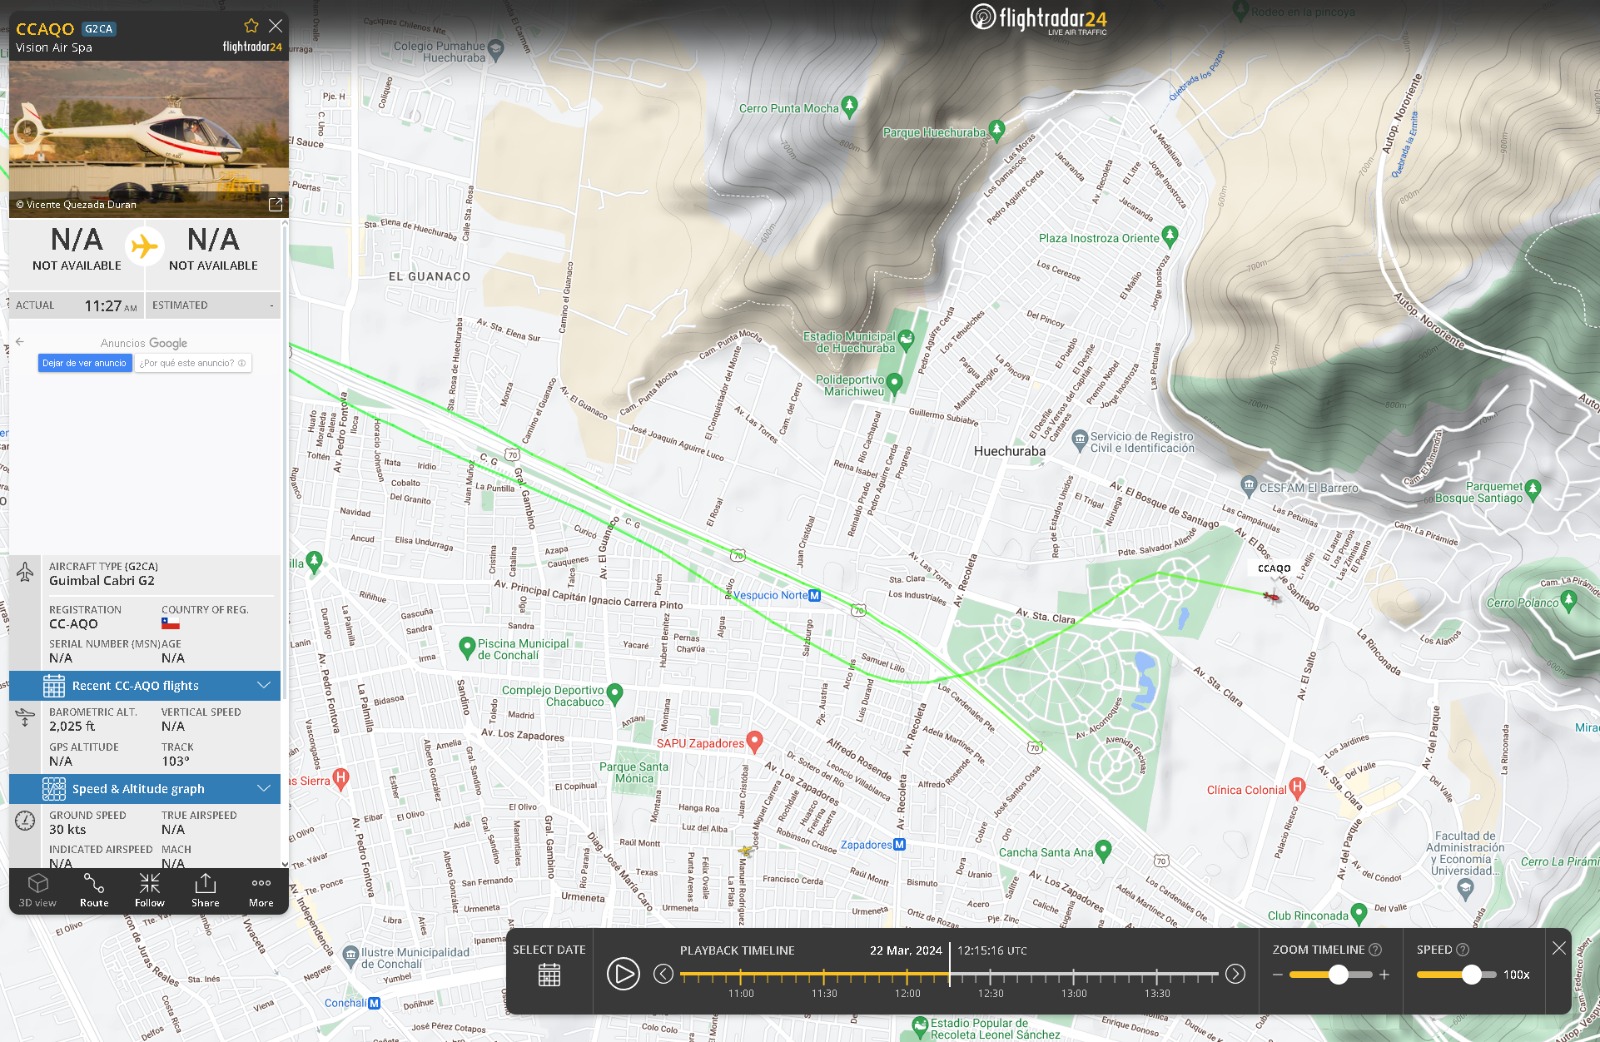Close the playback control bar
Image resolution: width=1600 pixels, height=1042 pixels.
coord(1559,948)
